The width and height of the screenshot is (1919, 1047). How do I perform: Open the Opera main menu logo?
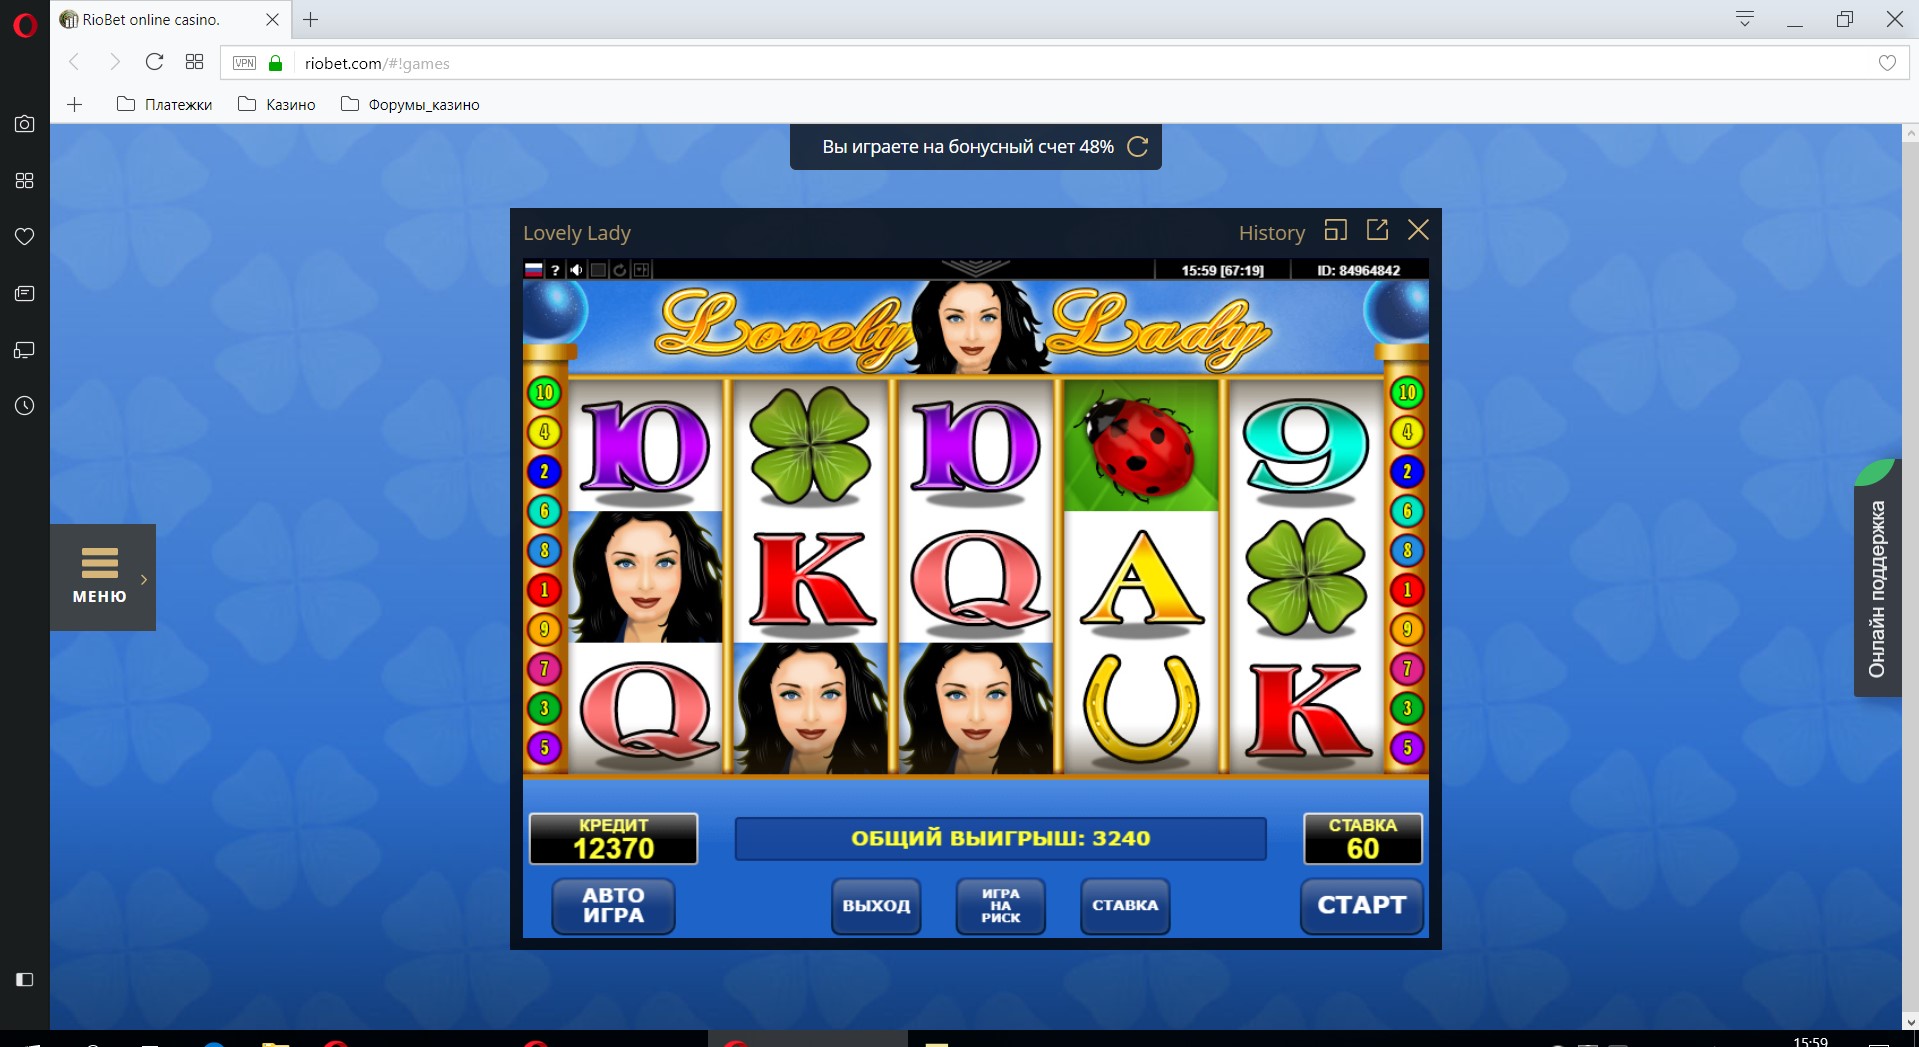coord(25,24)
